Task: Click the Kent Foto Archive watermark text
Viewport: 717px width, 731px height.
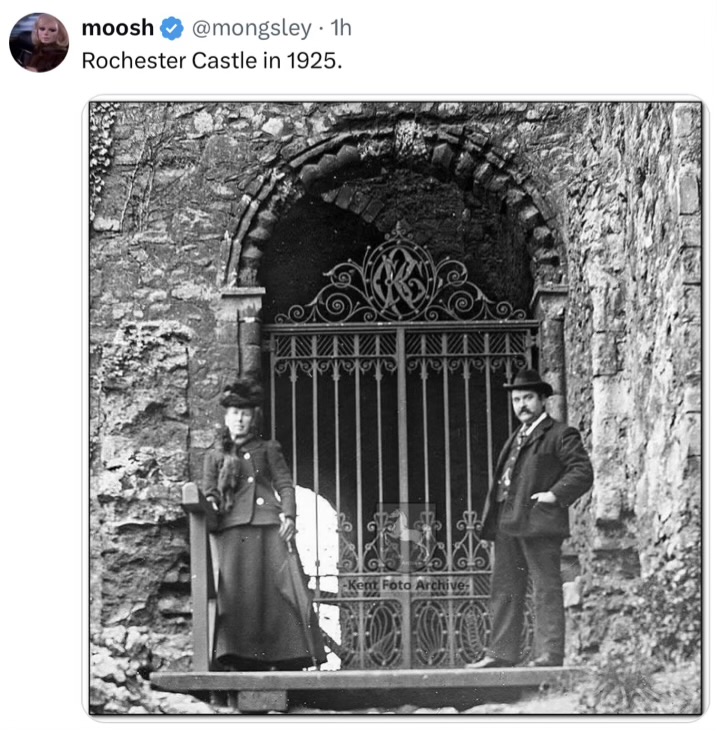Action: pos(406,585)
